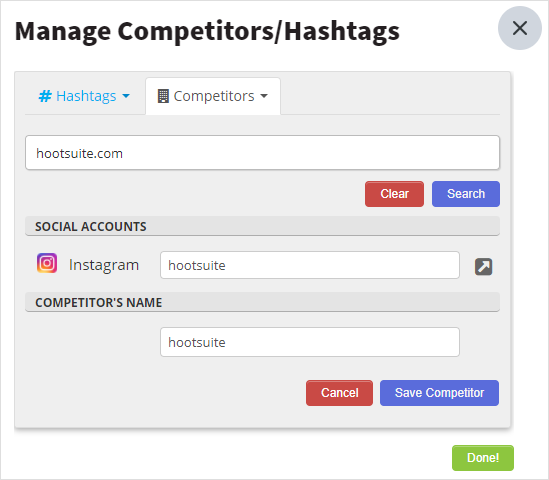Save Competitor hootsuite
Viewport: 549px width, 480px height.
(x=439, y=393)
